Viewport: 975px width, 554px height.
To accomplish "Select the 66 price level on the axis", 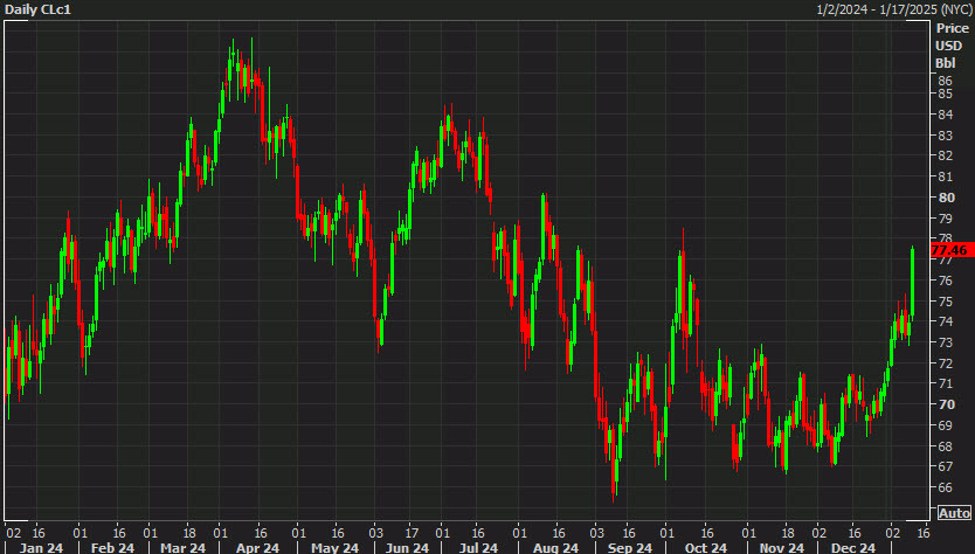I will point(944,487).
